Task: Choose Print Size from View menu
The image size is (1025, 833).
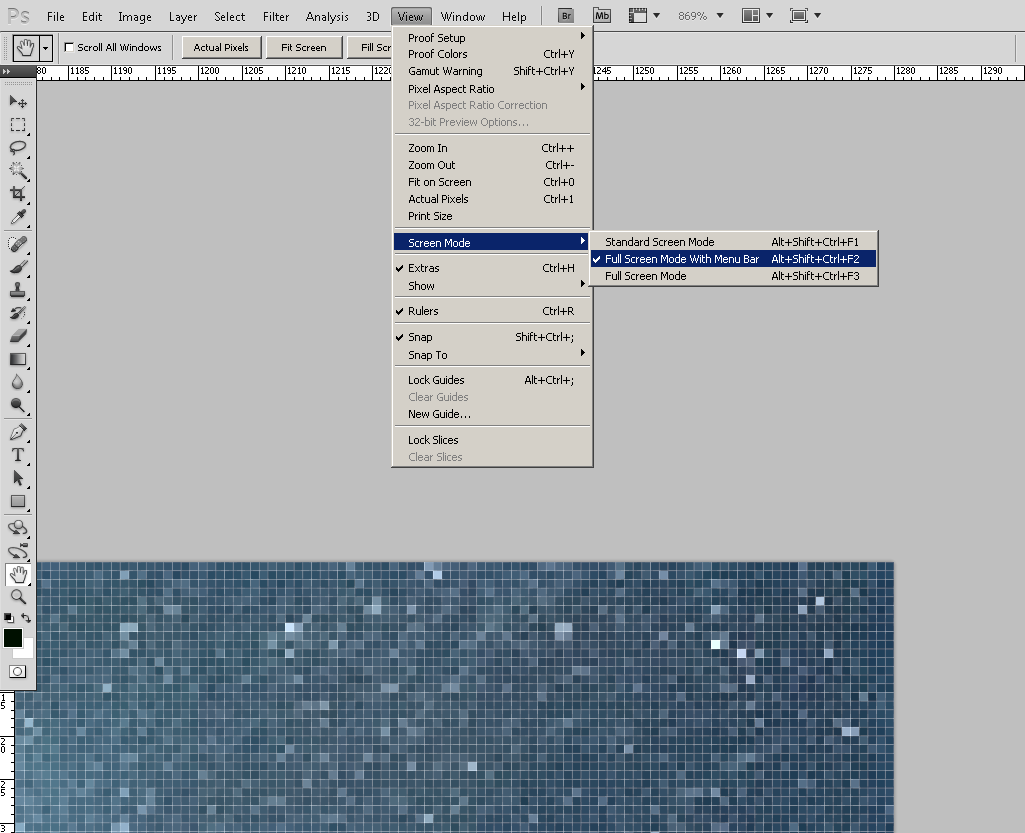Action: [x=492, y=216]
